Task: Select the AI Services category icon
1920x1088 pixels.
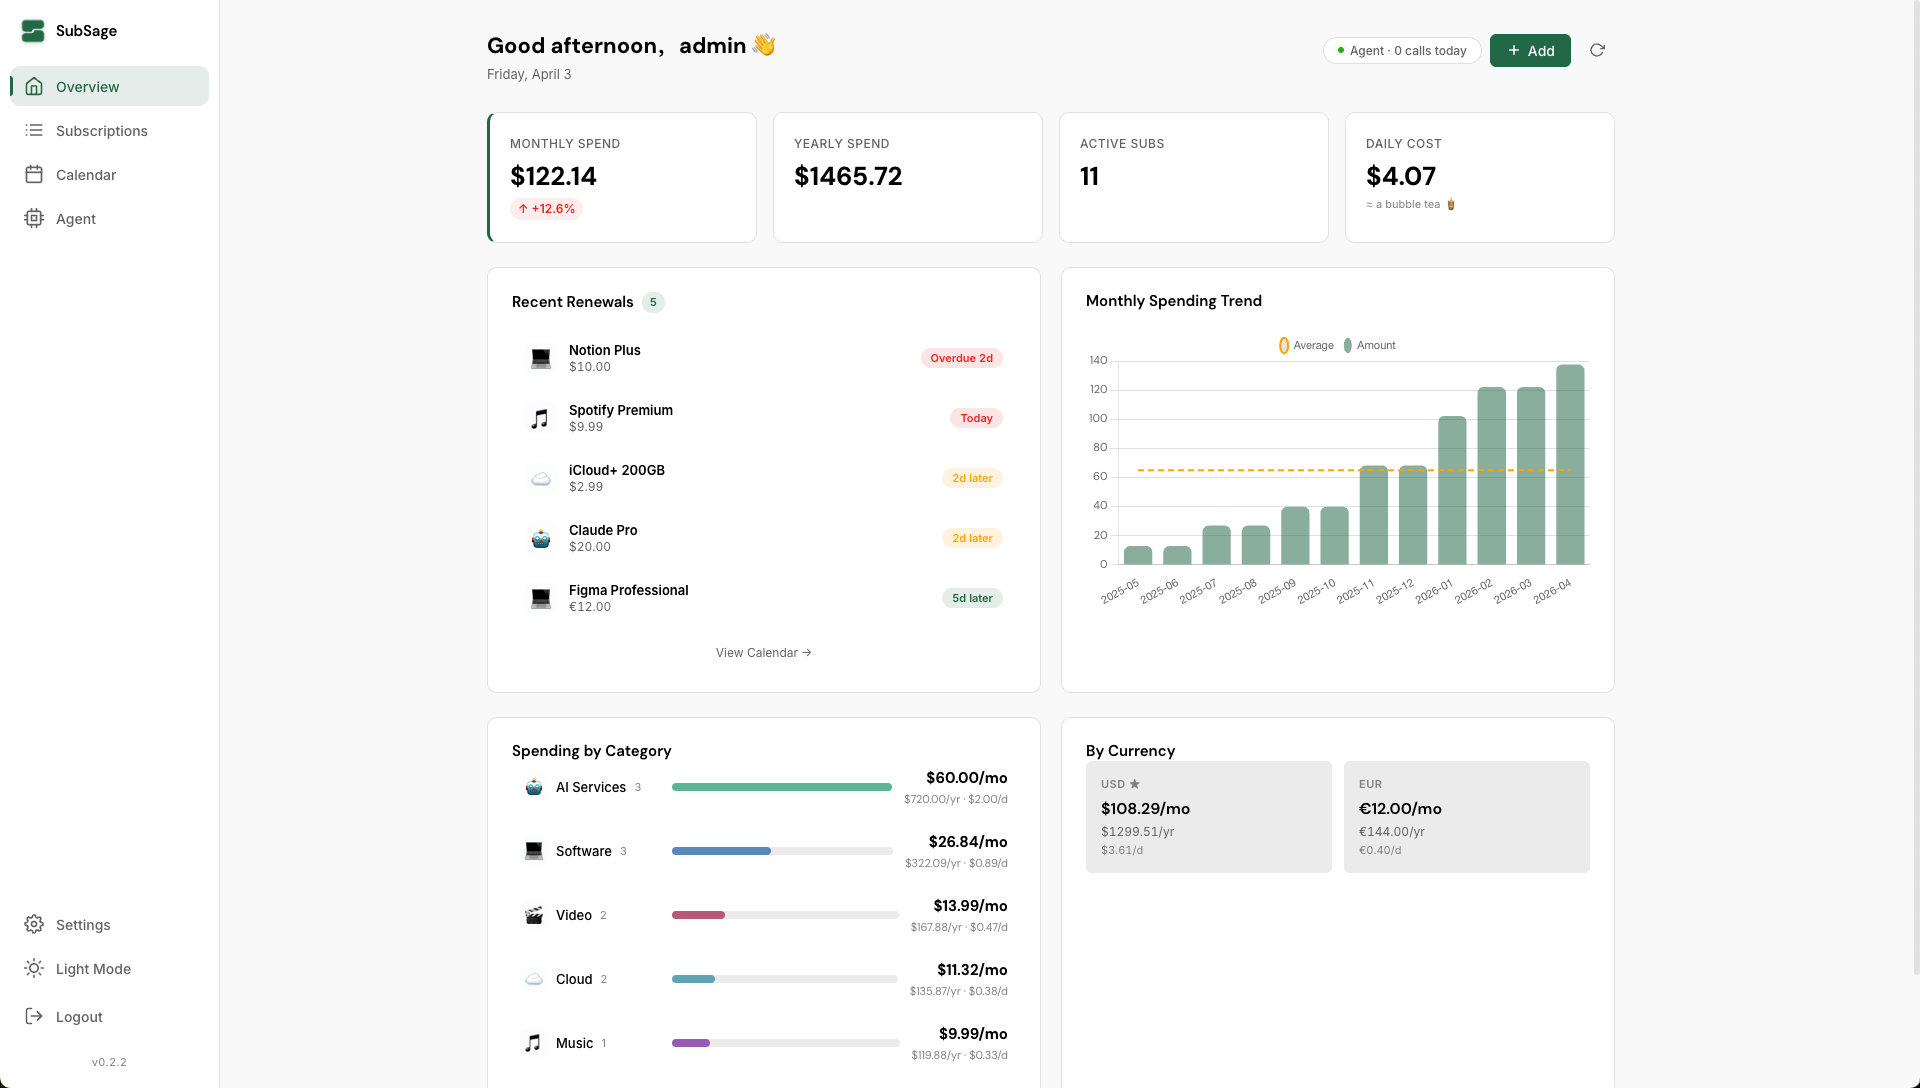Action: coord(534,787)
